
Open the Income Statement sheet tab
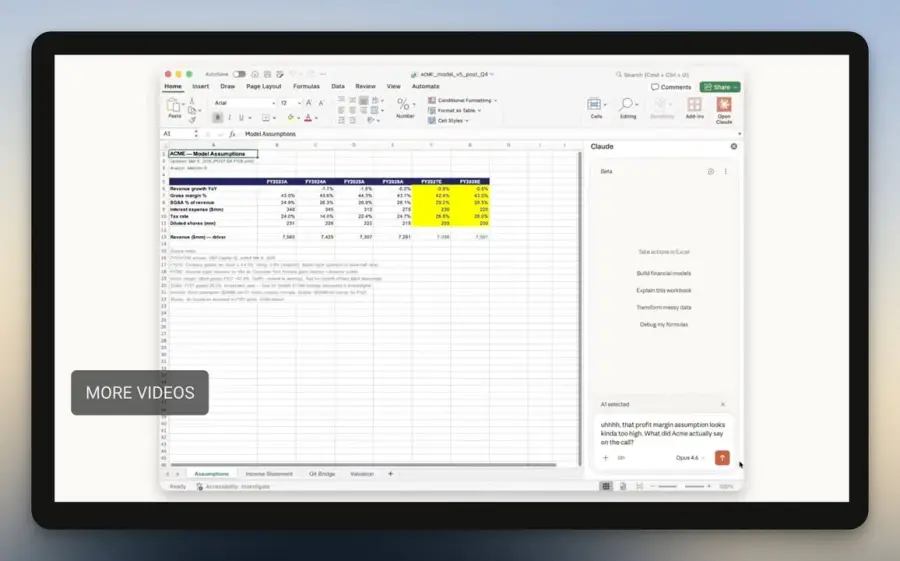[x=269, y=474]
